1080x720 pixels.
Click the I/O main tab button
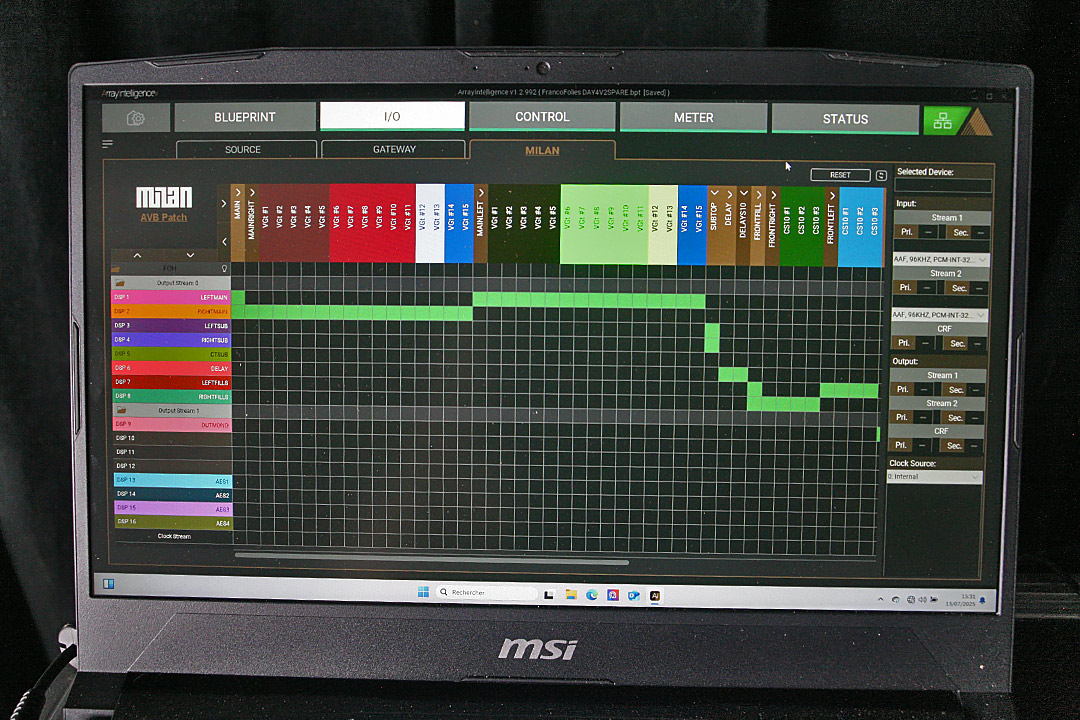click(x=392, y=116)
